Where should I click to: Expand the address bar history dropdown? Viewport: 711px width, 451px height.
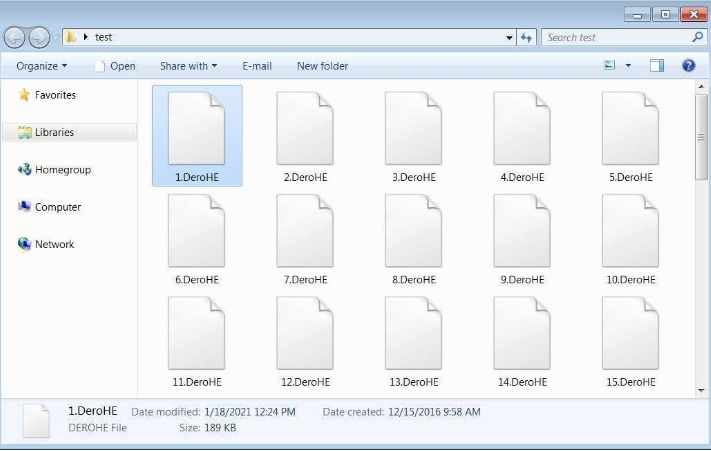(x=510, y=38)
